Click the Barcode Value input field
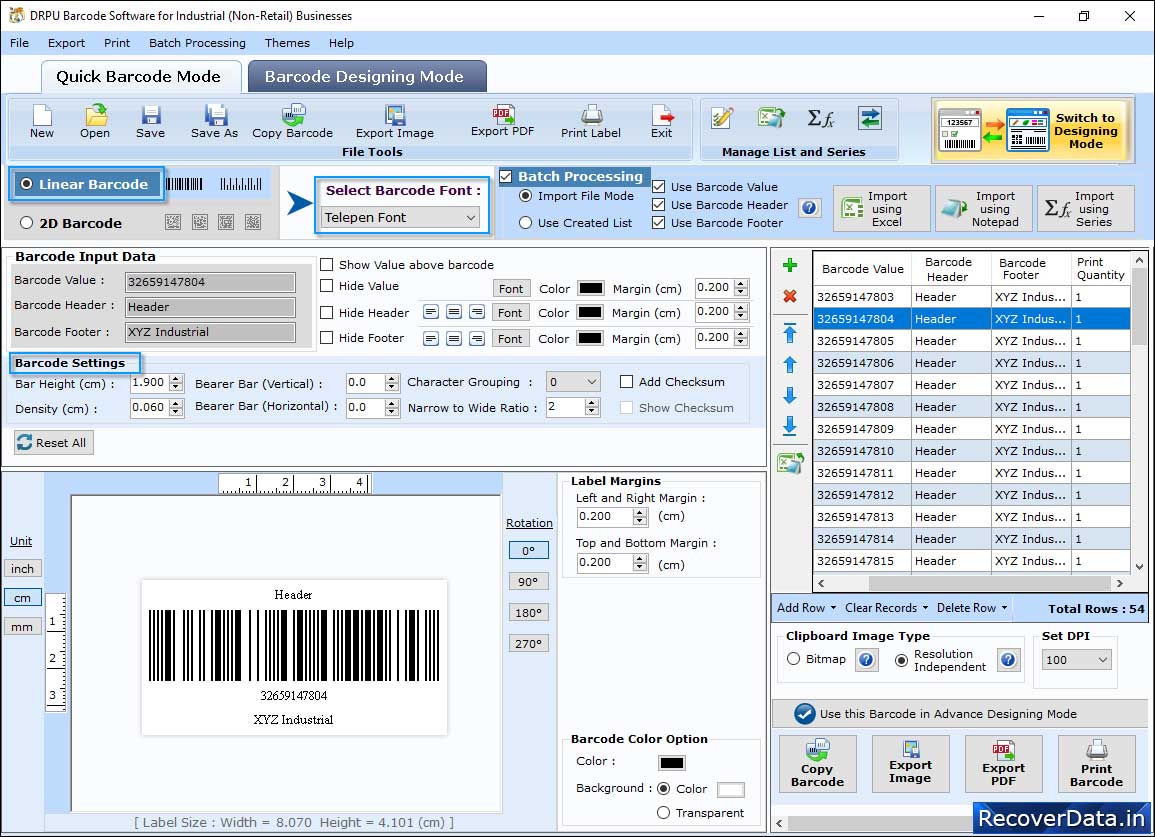 point(211,281)
